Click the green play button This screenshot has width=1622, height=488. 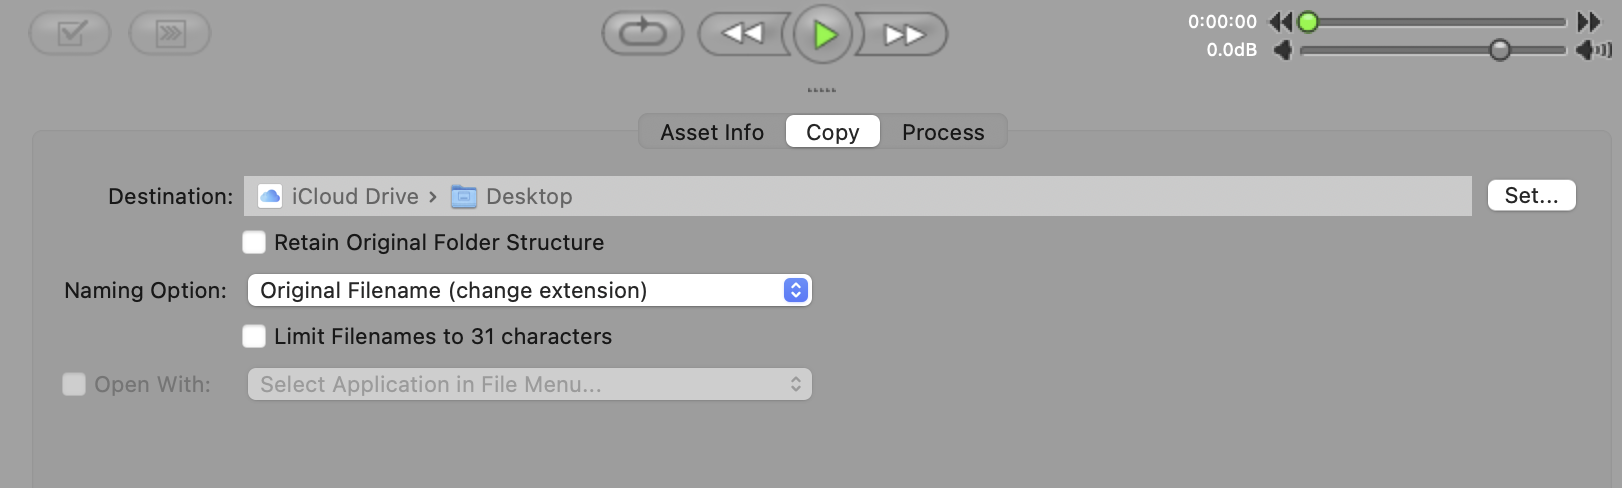point(823,35)
